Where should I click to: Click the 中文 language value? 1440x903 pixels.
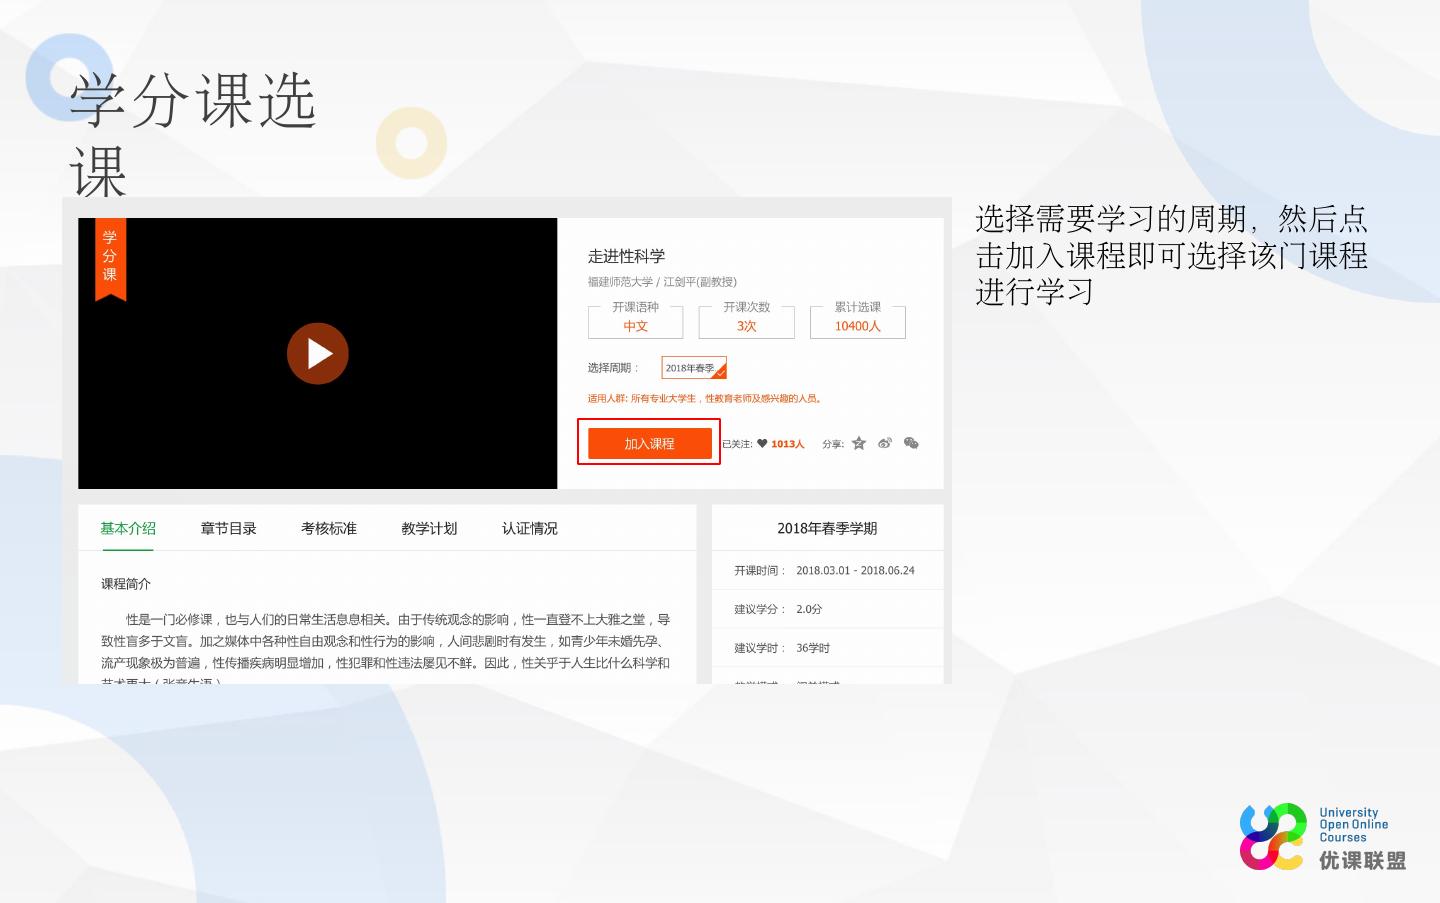coord(636,326)
